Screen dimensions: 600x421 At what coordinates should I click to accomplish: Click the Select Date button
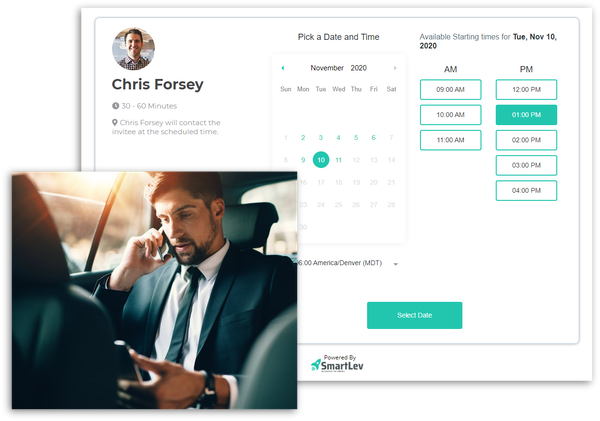point(414,315)
